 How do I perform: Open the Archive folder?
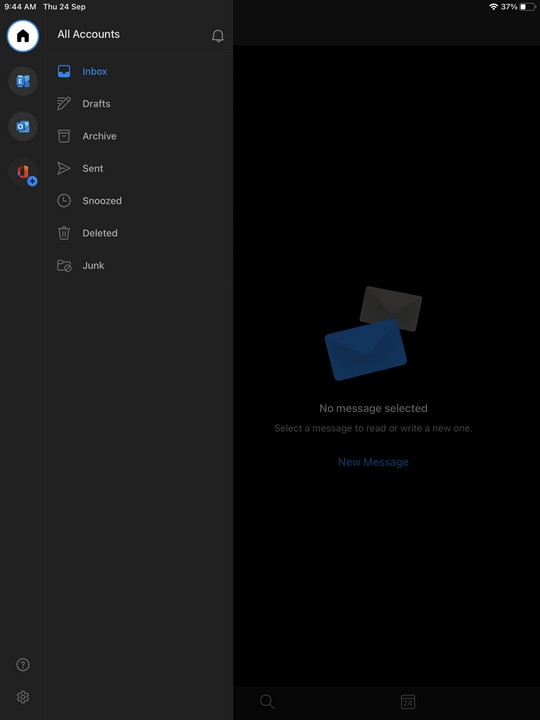[139, 136]
